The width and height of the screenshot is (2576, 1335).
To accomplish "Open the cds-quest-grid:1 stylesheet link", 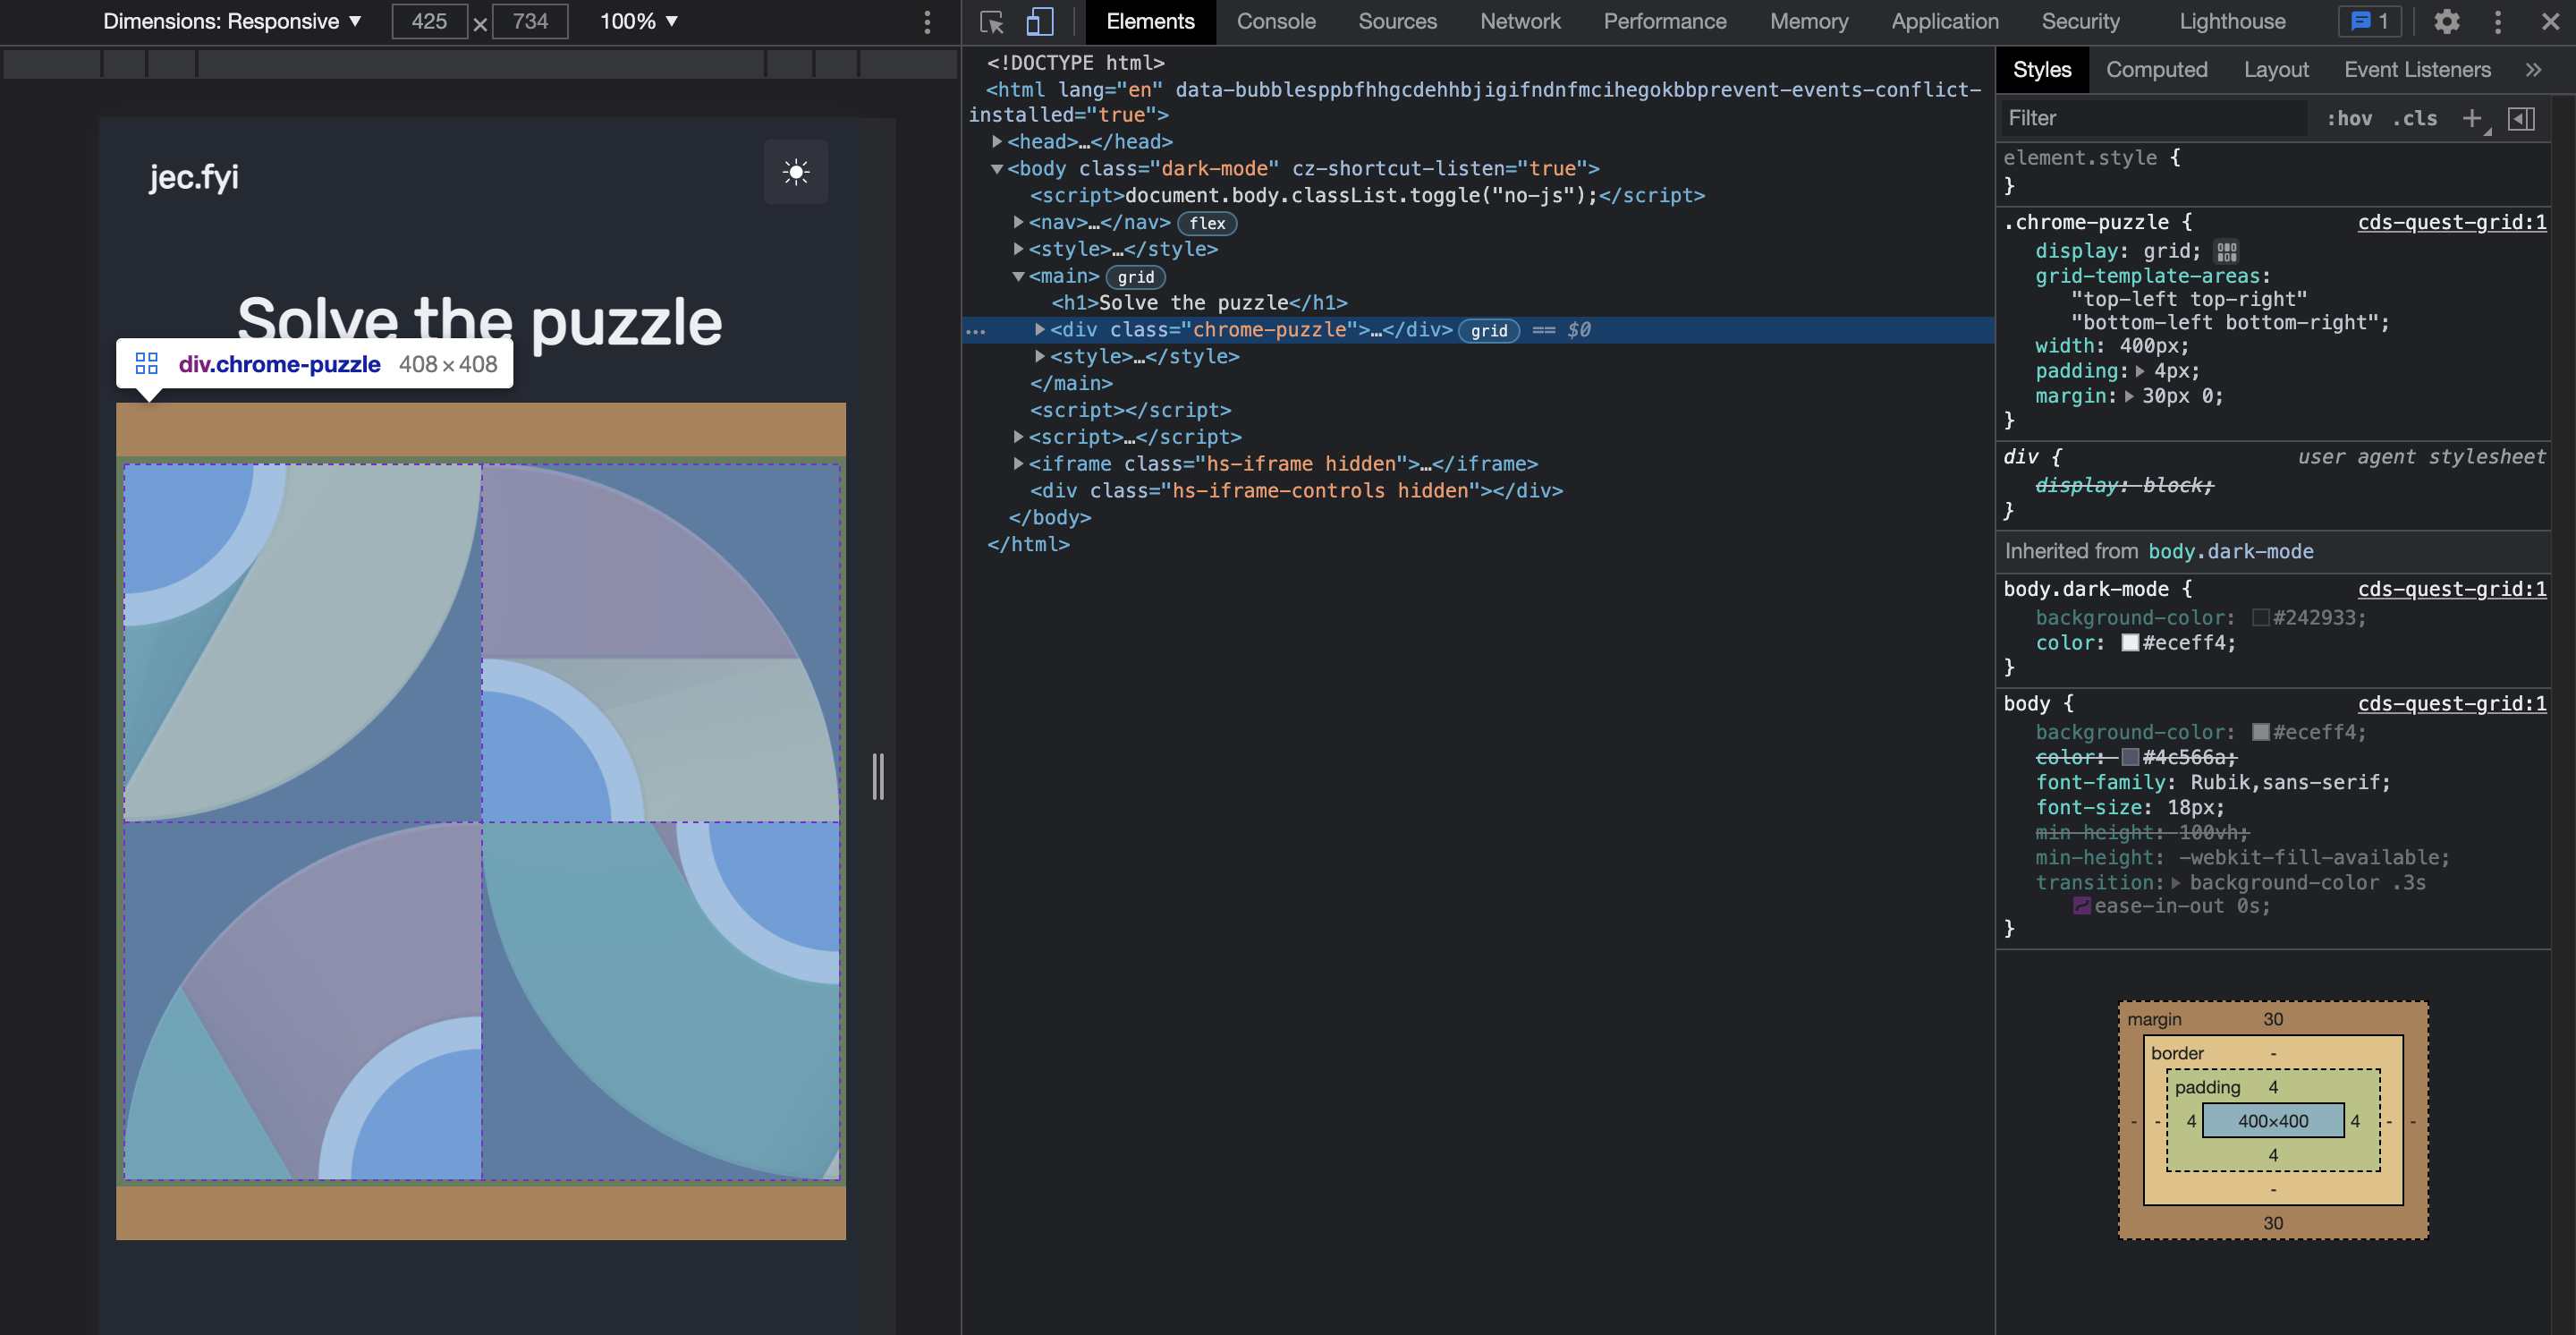I will [2451, 222].
